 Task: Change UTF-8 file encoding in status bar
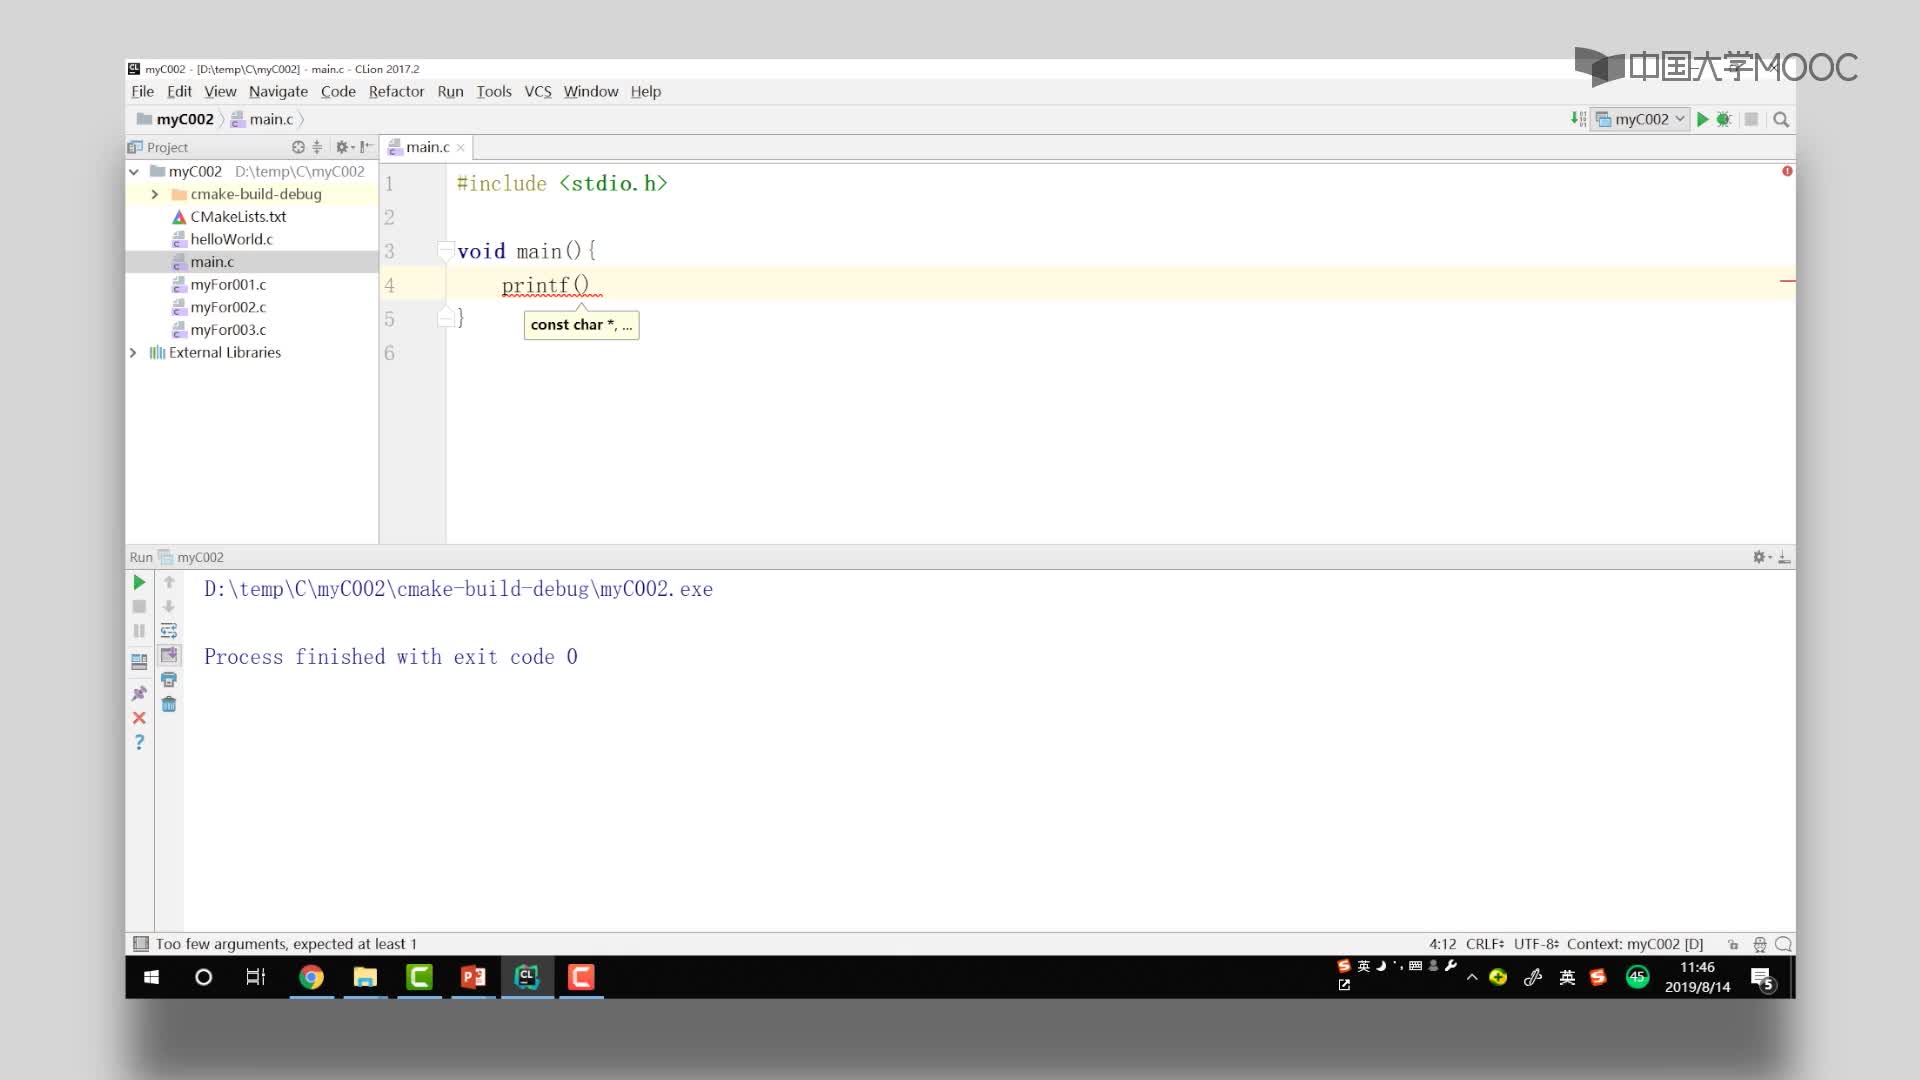coord(1535,944)
